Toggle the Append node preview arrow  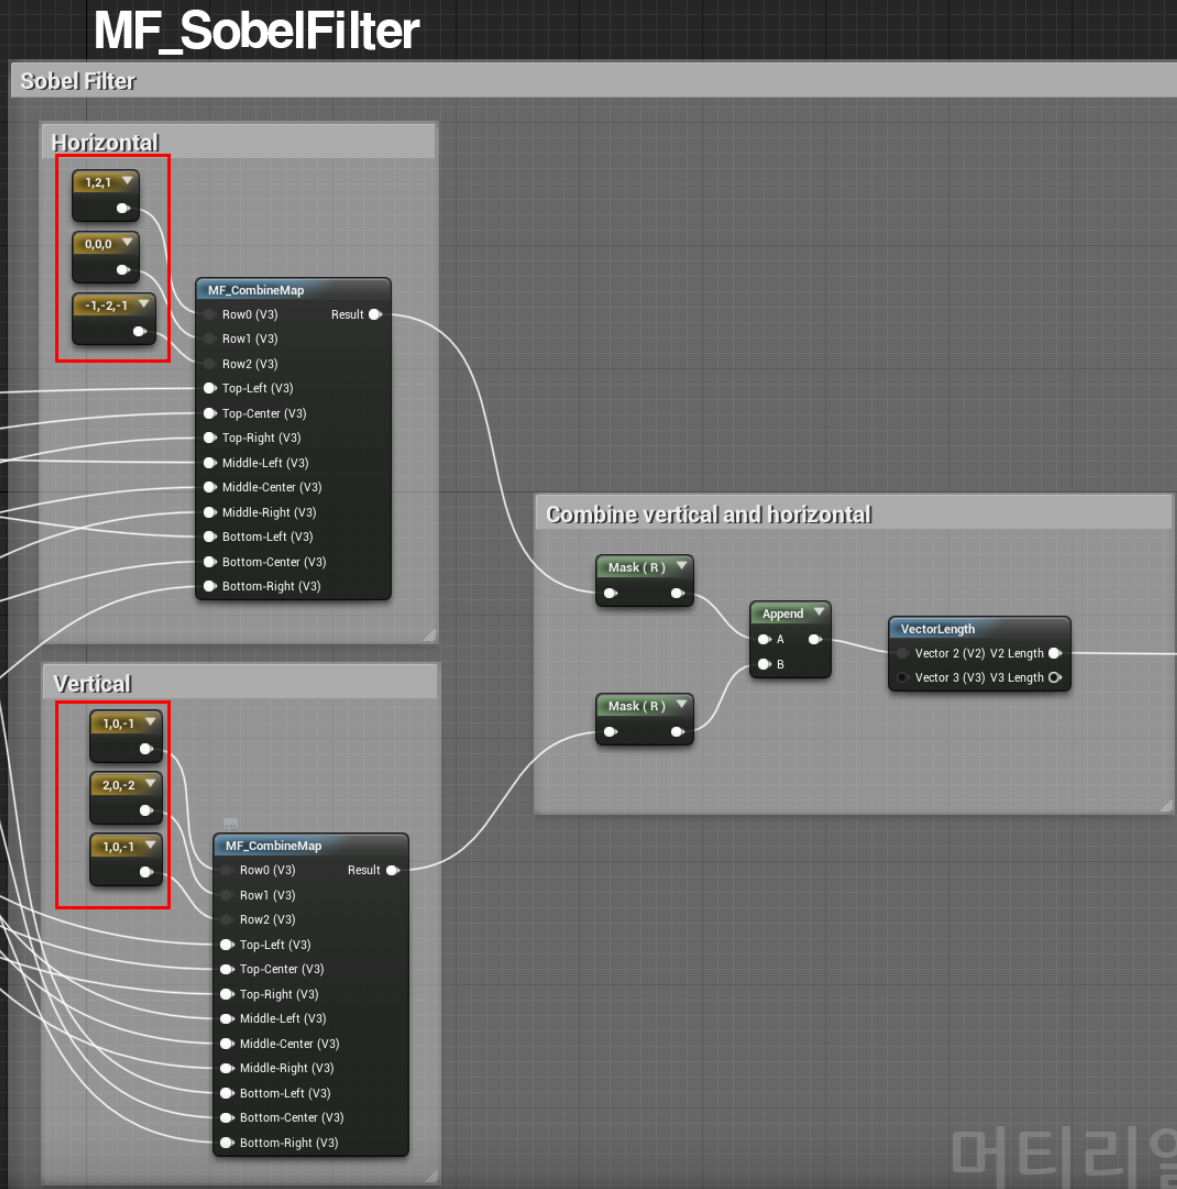pyautogui.click(x=819, y=612)
